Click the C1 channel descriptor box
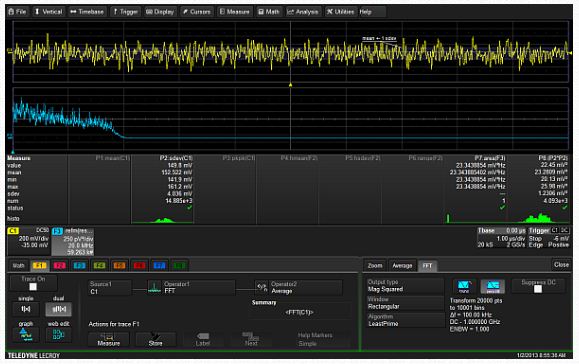579x364 pixels. click(x=28, y=241)
